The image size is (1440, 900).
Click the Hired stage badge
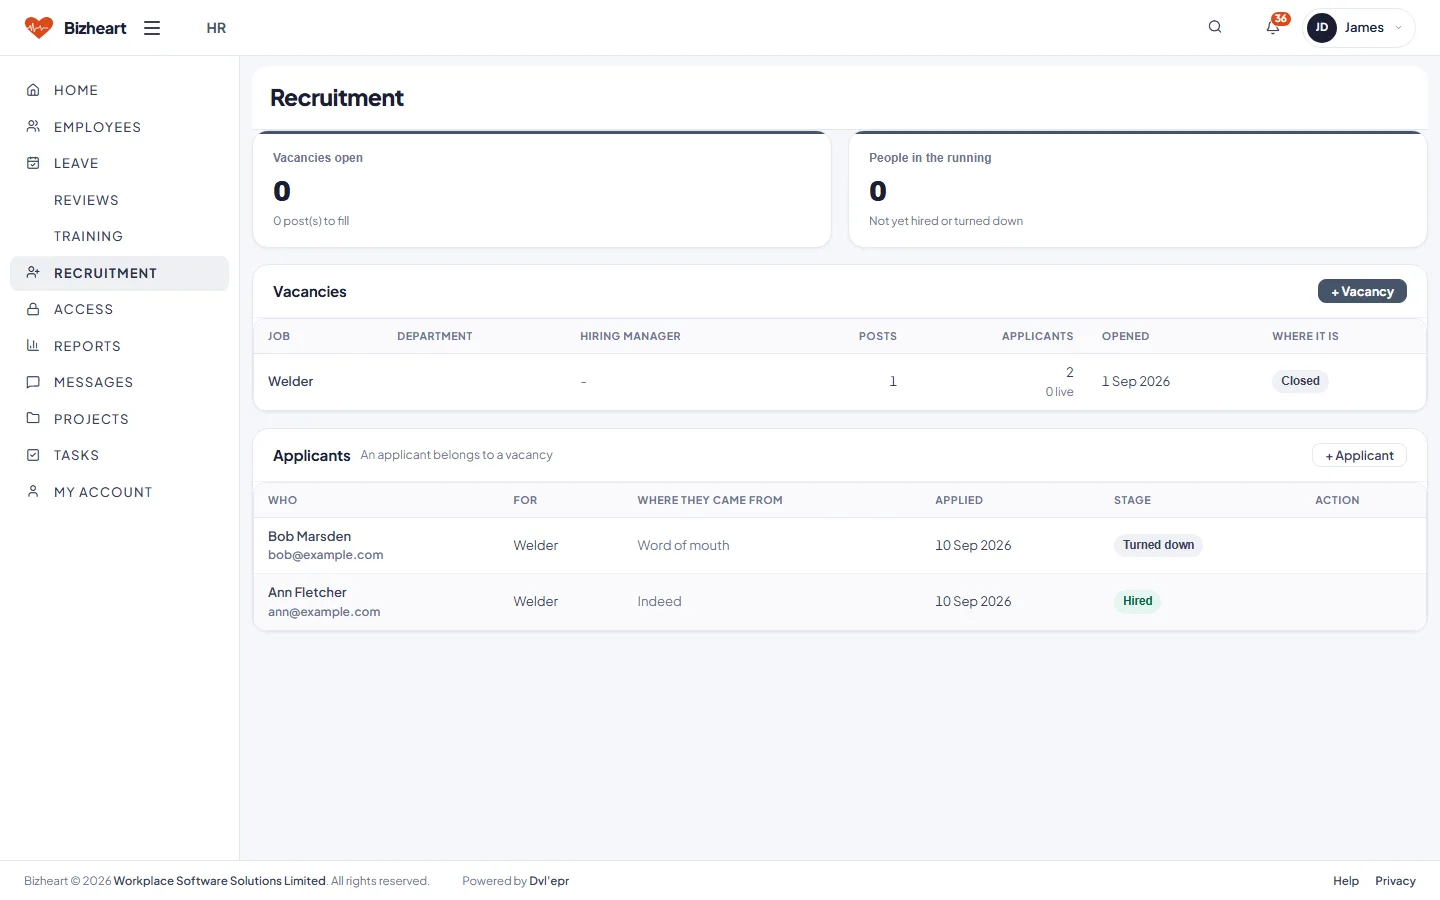click(x=1137, y=601)
